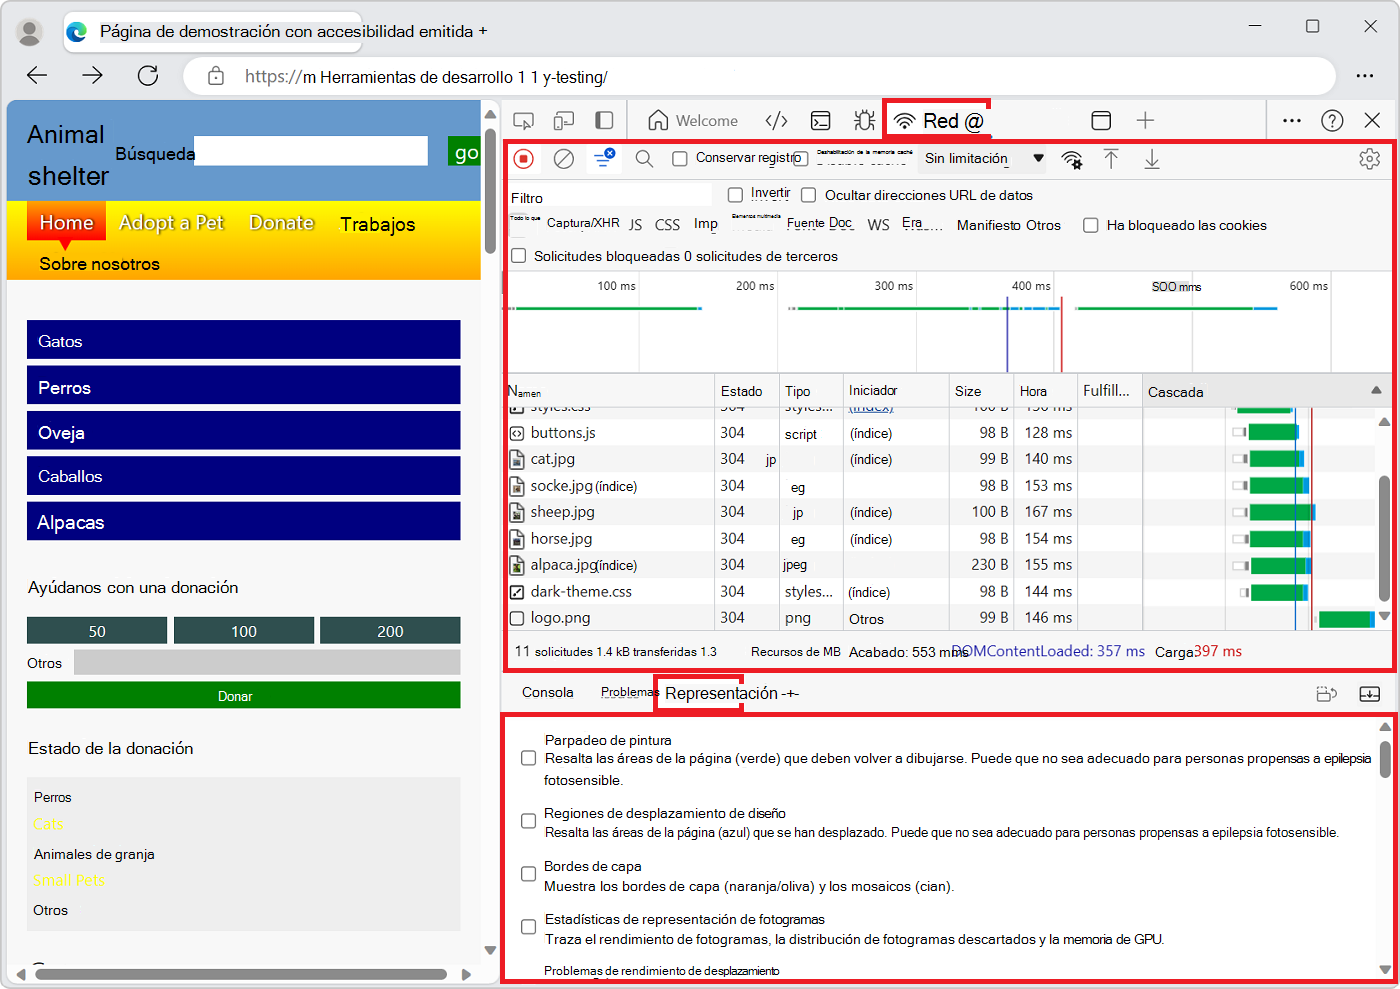1400x989 pixels.
Task: Open the Adopt a Pet page
Action: tap(171, 224)
